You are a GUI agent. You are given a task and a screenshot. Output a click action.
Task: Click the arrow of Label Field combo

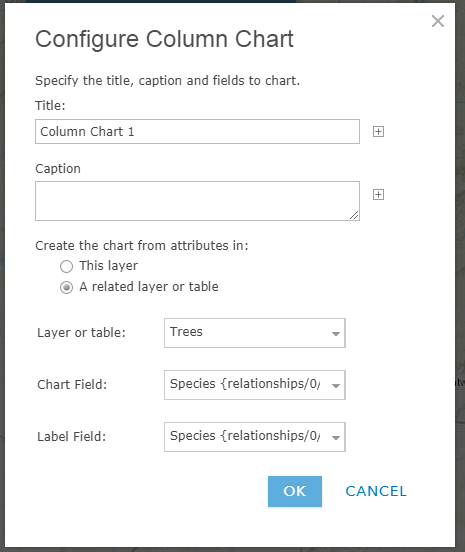click(336, 438)
